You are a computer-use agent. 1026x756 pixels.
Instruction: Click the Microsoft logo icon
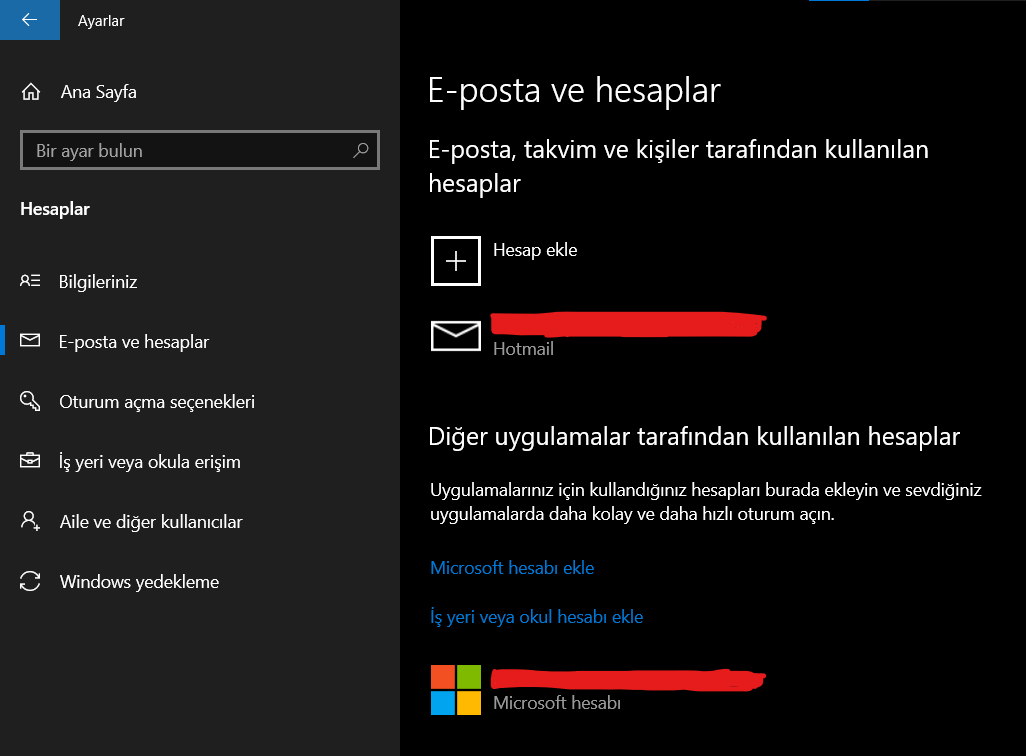pos(456,690)
